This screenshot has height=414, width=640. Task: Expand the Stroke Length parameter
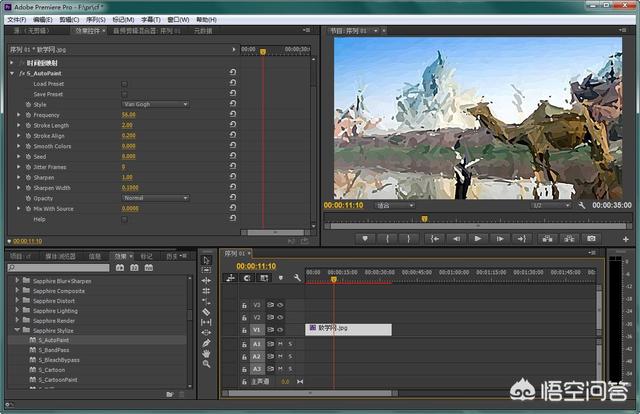pos(19,125)
